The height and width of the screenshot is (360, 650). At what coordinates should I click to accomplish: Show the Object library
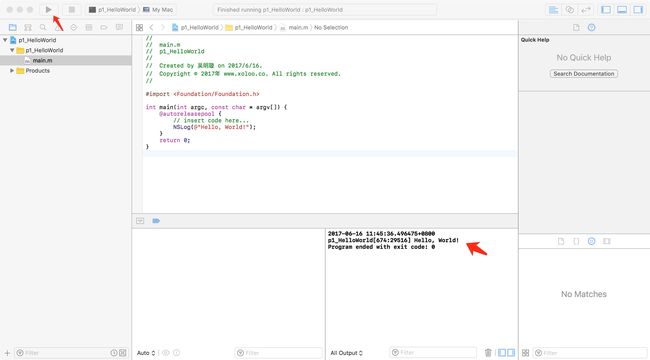click(x=592, y=241)
